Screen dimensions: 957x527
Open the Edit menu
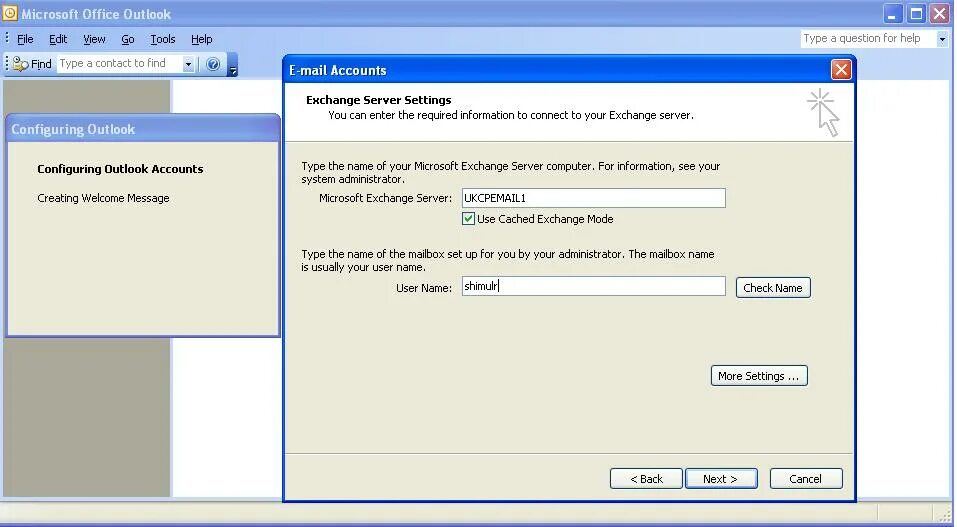[58, 39]
